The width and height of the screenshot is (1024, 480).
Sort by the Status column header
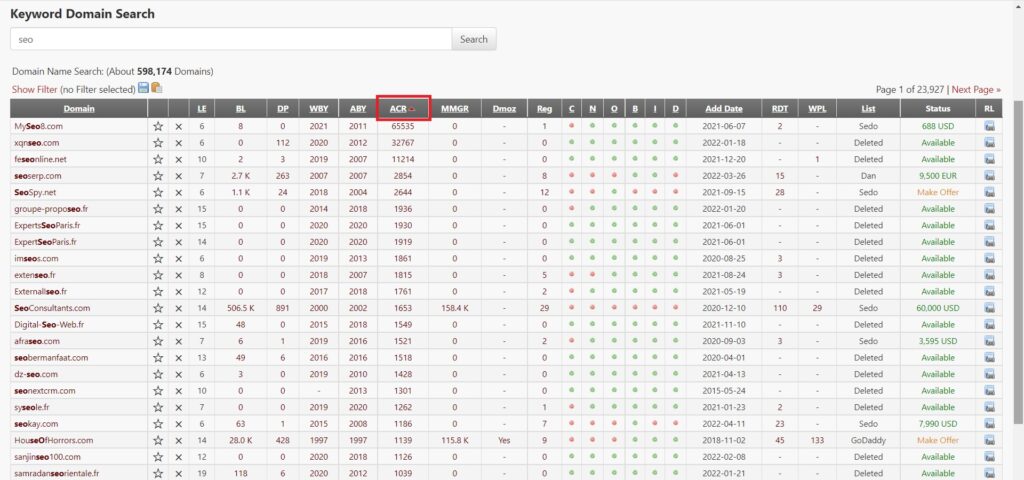click(x=938, y=108)
